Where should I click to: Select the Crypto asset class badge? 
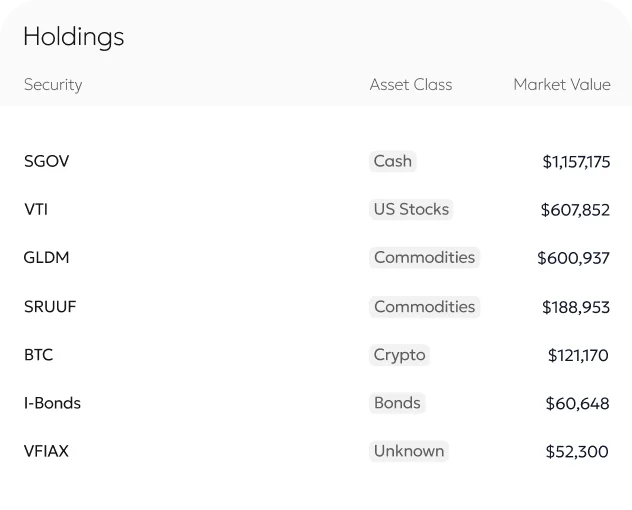[x=399, y=355]
